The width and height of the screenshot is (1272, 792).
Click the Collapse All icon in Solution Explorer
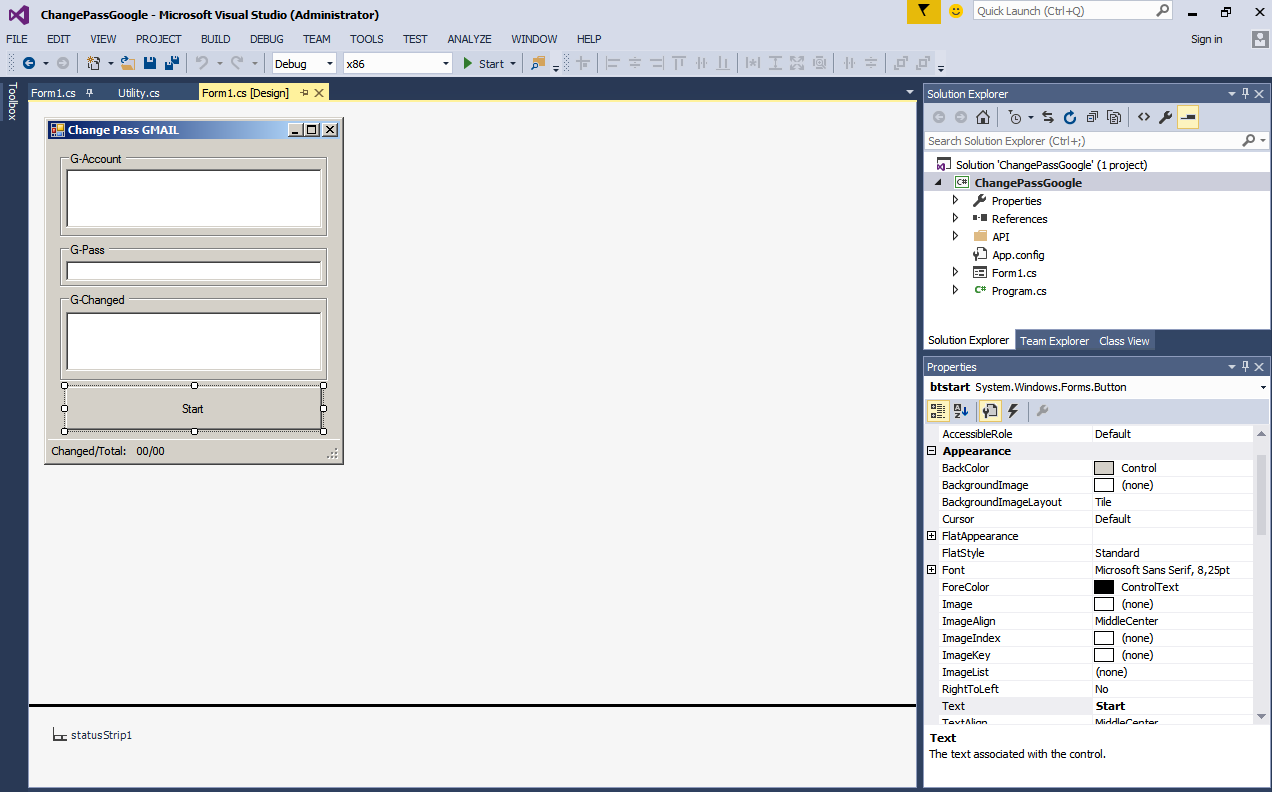(1092, 117)
